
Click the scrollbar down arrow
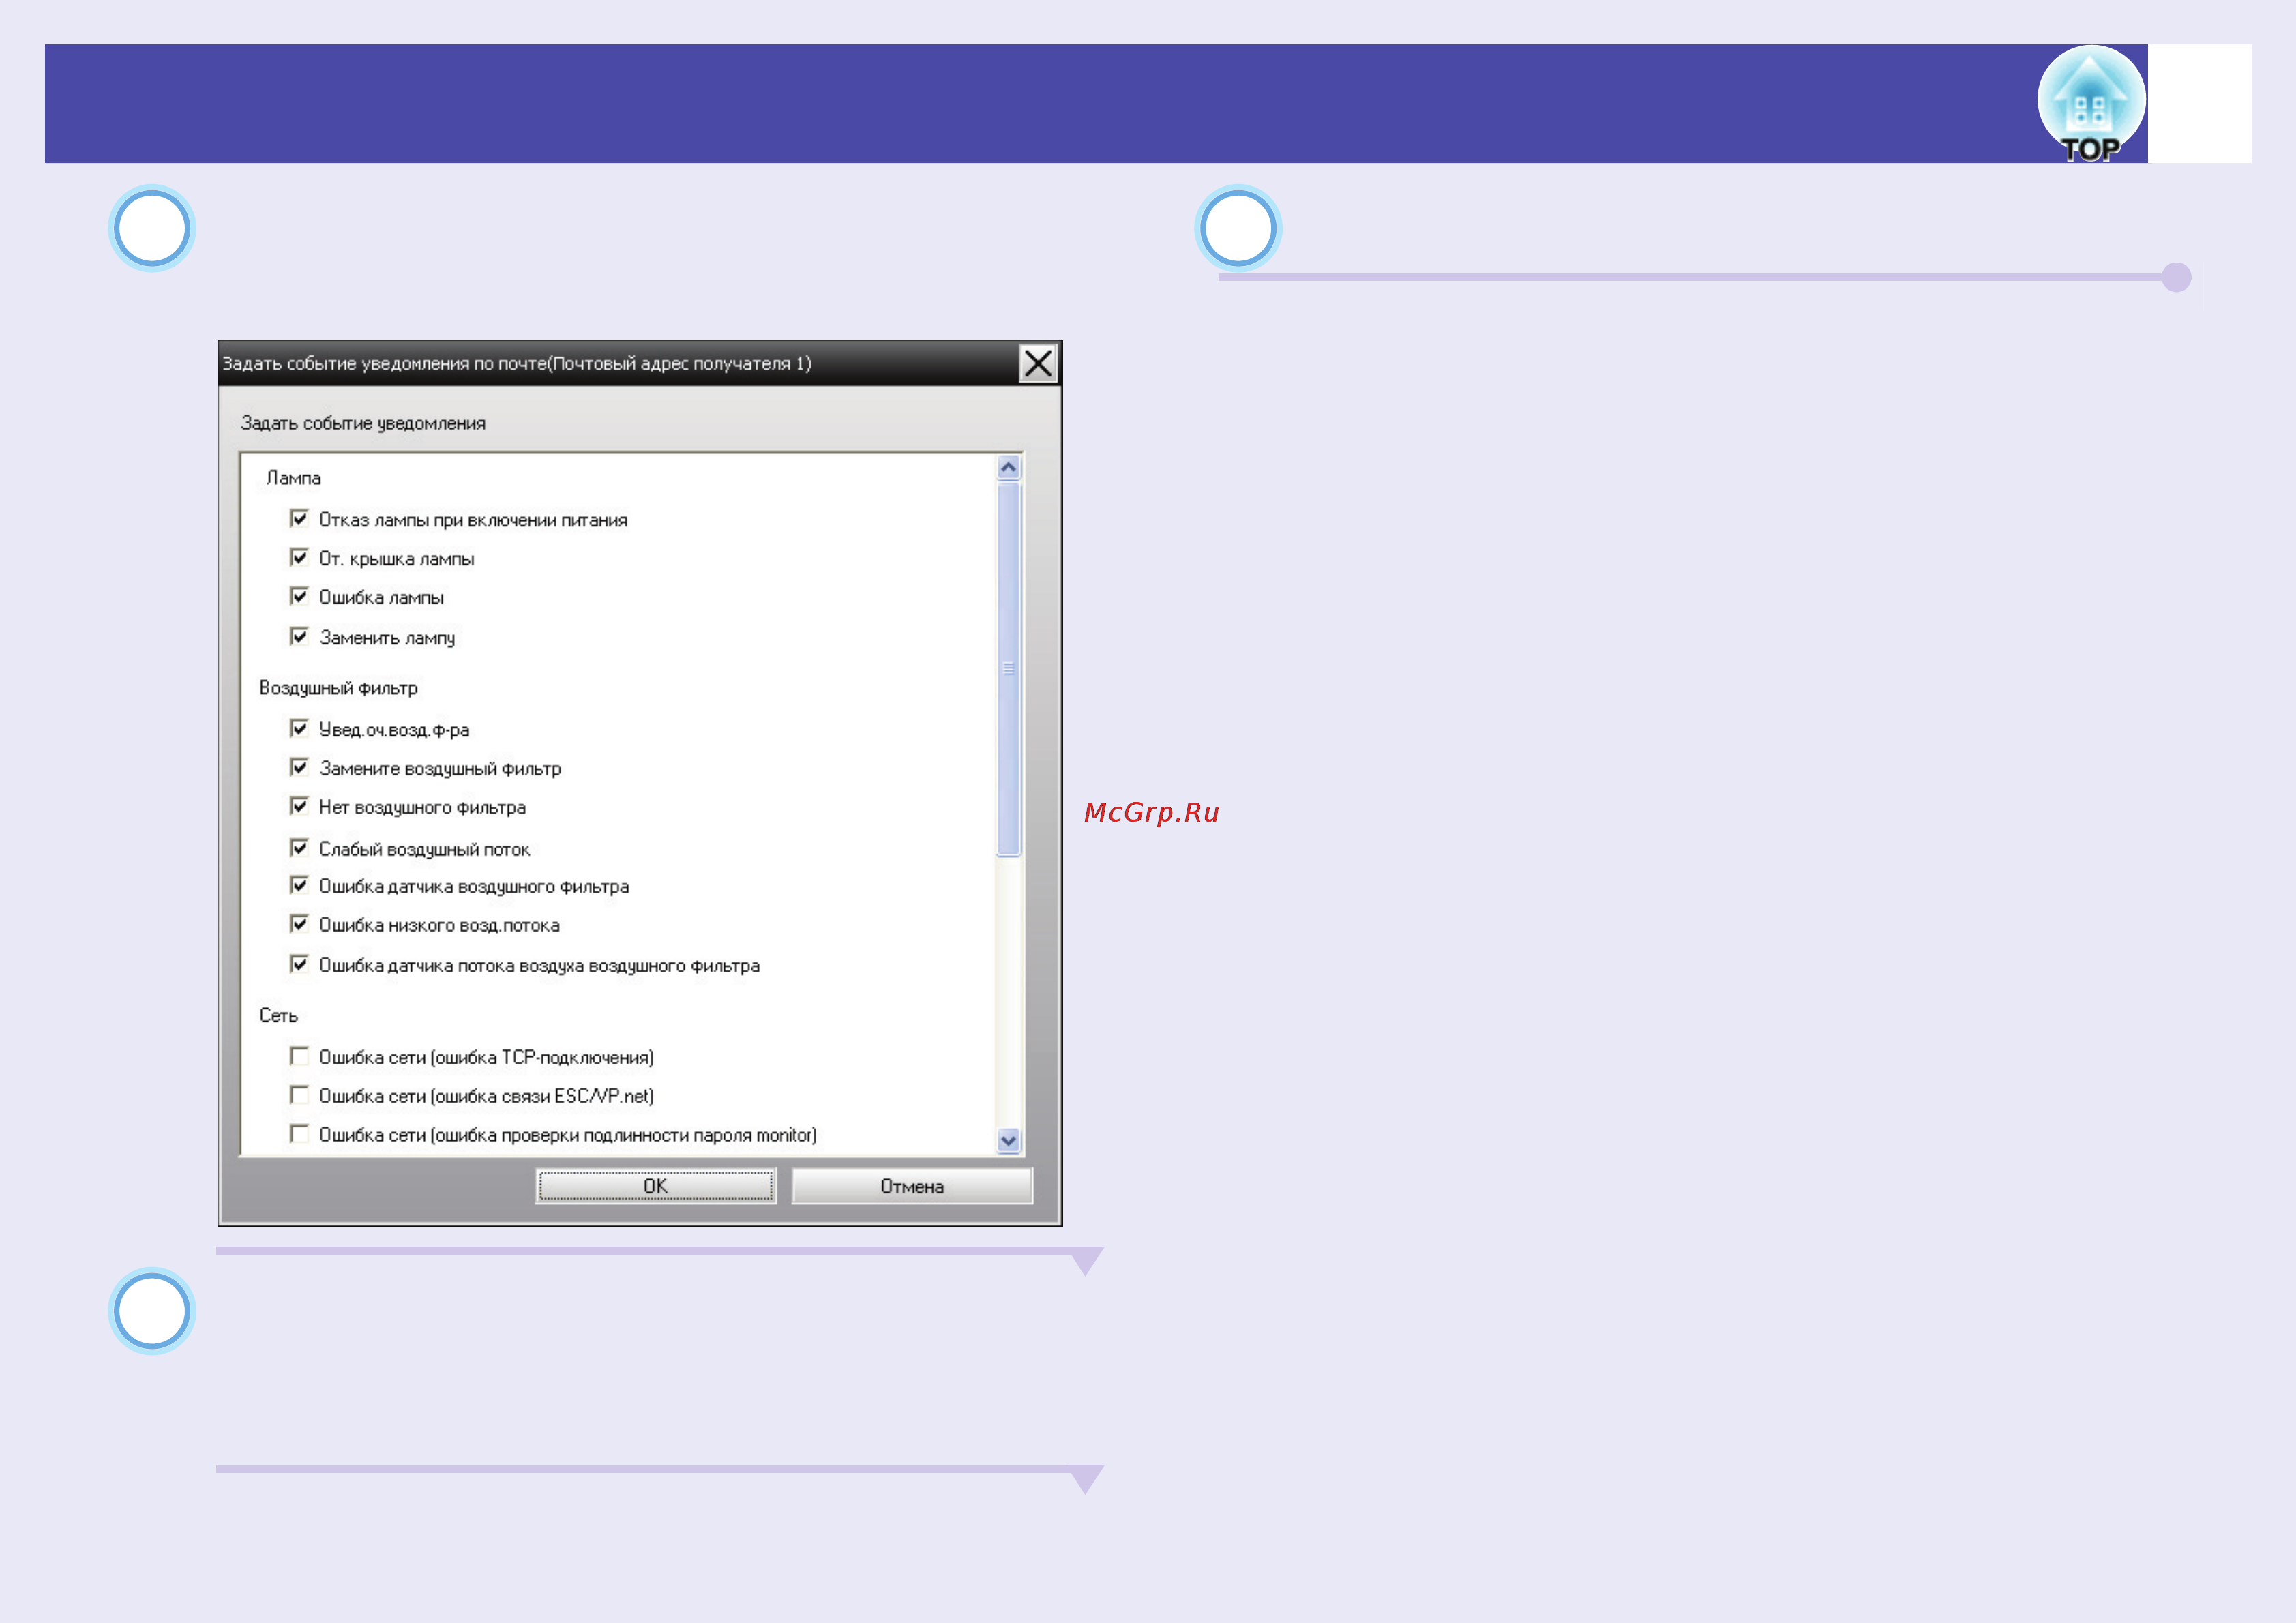tap(1009, 1140)
